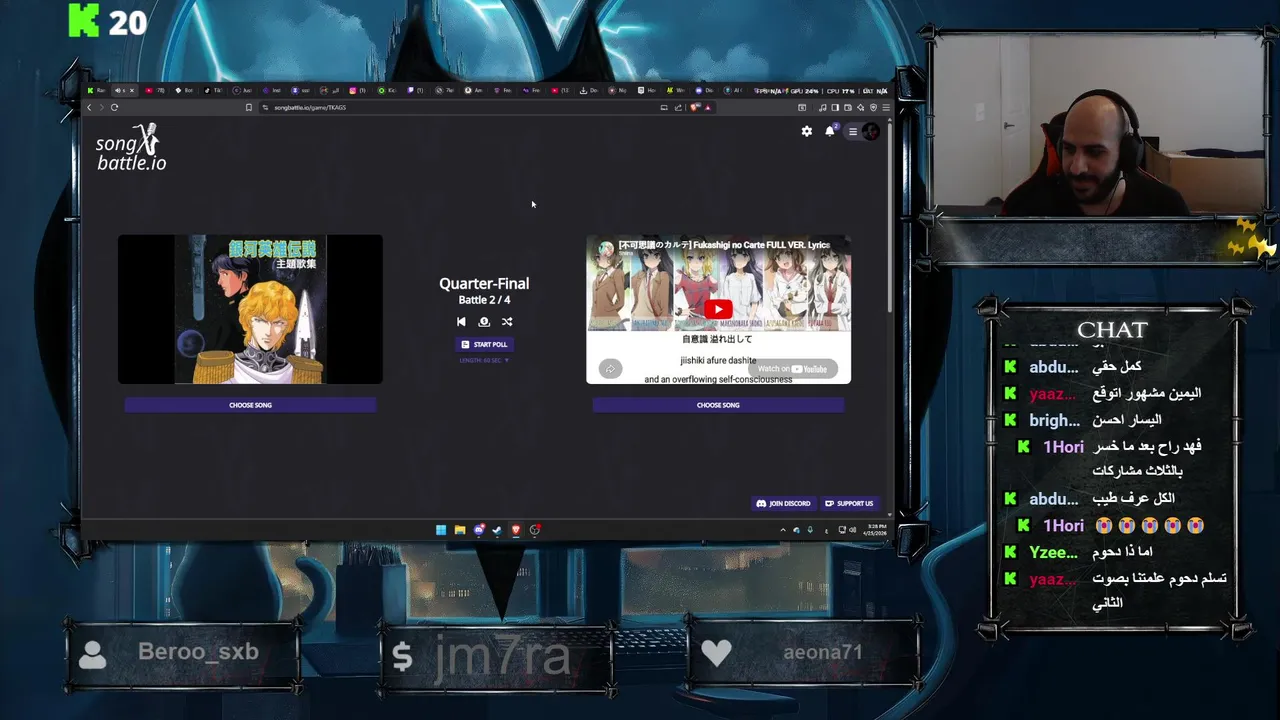Play the left video thumbnail with blond character
This screenshot has width=1280, height=720.
(x=250, y=309)
